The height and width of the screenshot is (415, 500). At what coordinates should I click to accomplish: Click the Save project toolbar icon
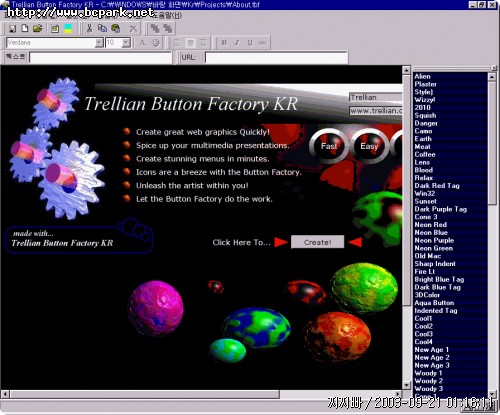12,29
